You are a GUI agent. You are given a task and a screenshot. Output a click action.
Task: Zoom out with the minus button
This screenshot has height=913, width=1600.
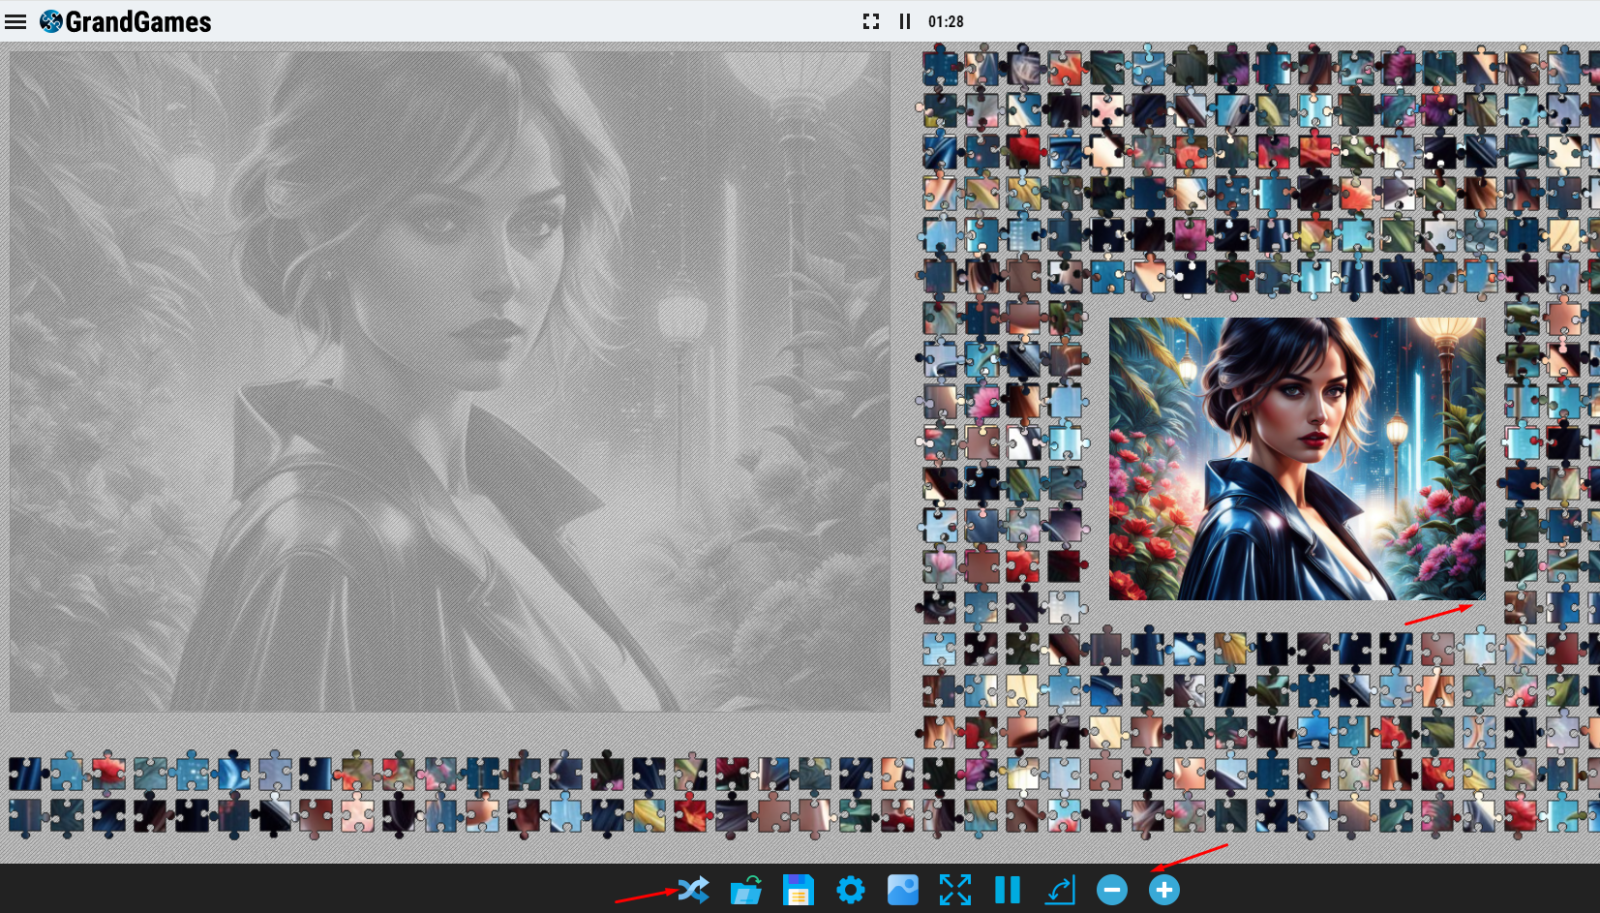coord(1112,890)
